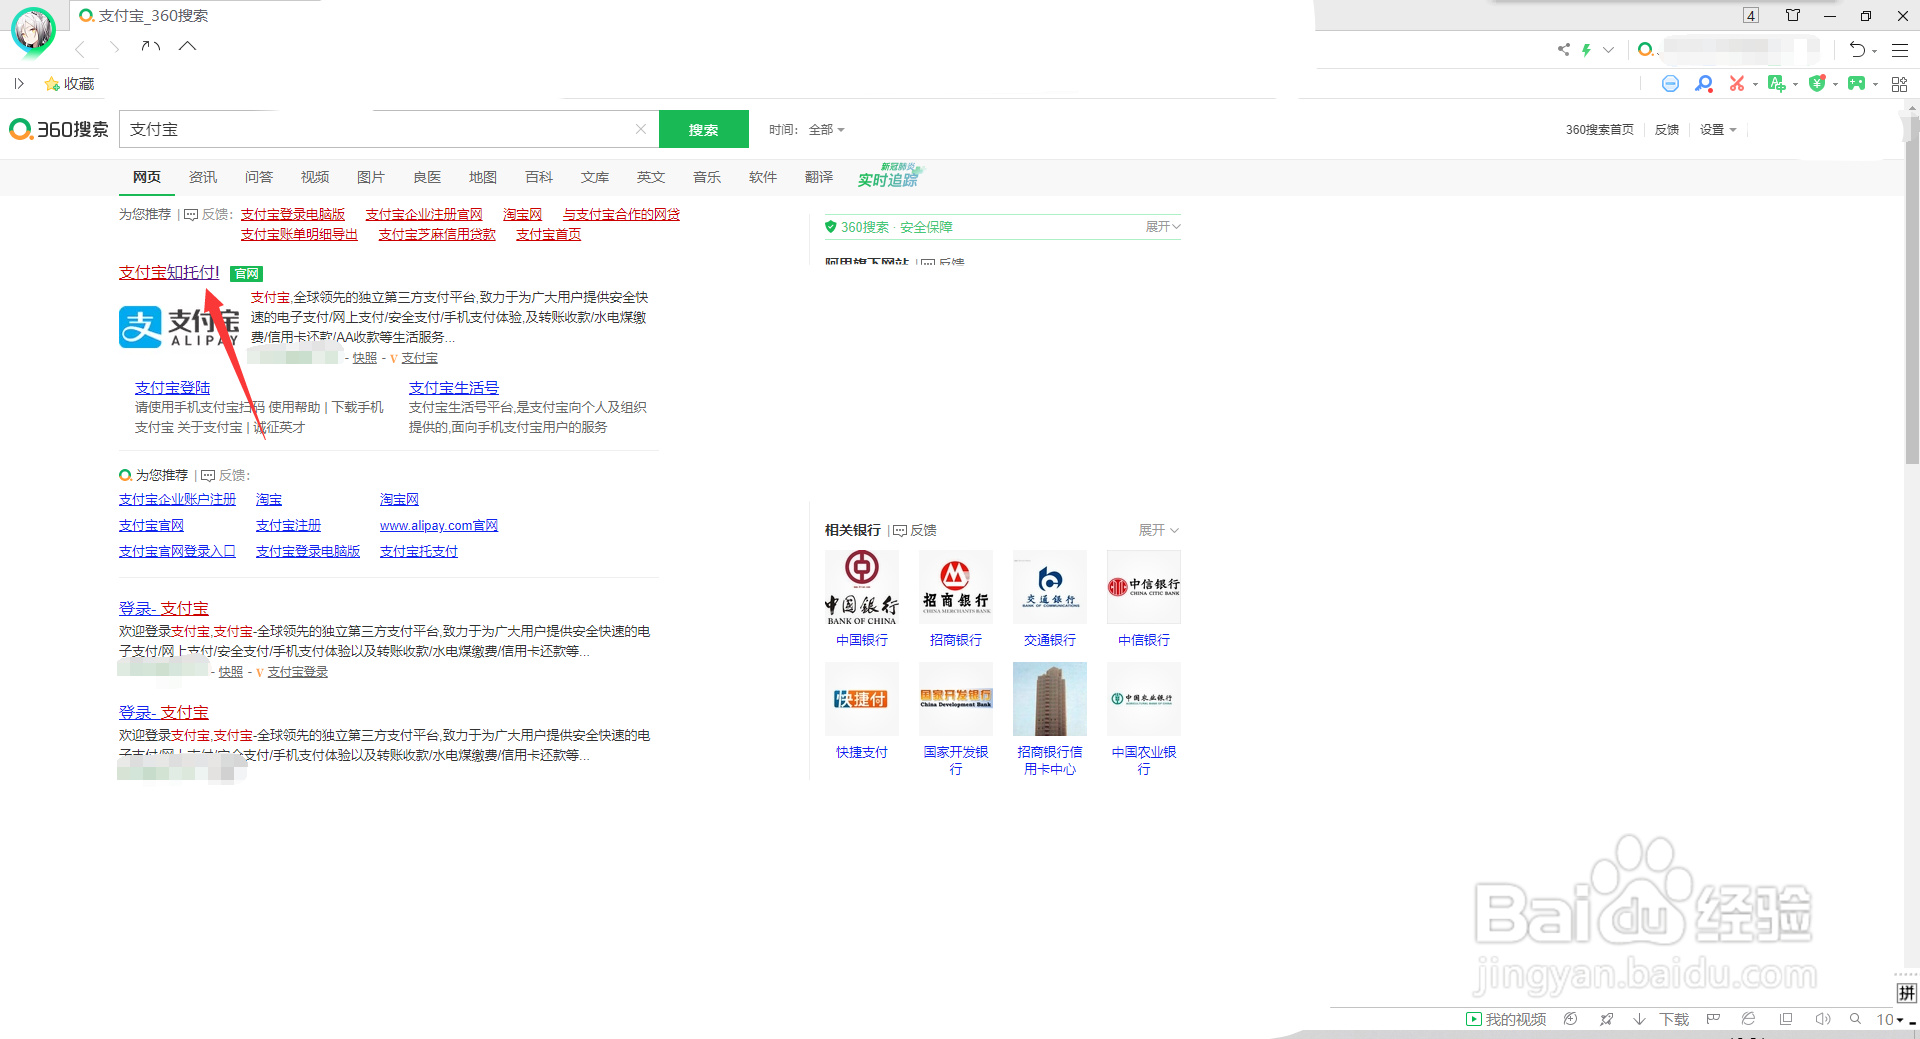Click the 360搜索首页 link
Image resolution: width=1920 pixels, height=1039 pixels.
[1600, 130]
